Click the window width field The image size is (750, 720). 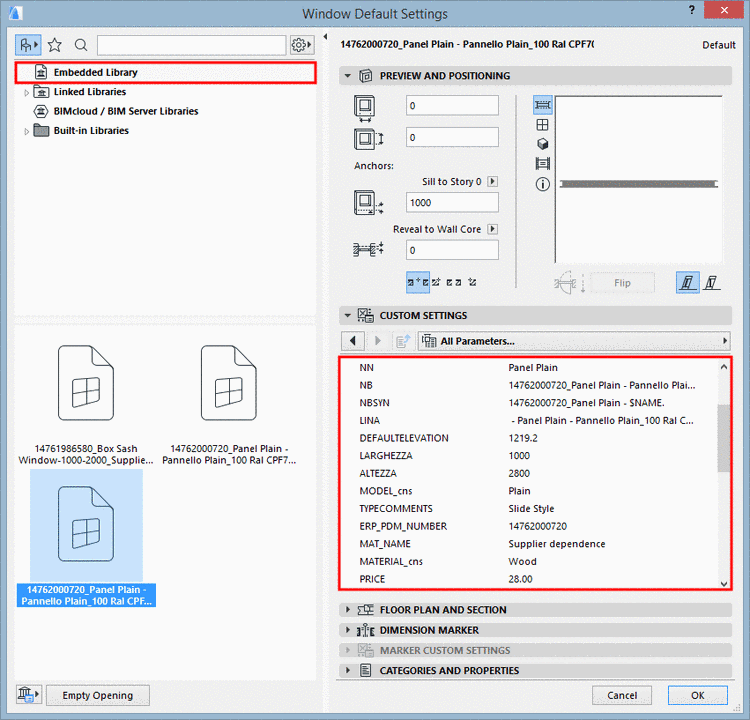(x=452, y=105)
